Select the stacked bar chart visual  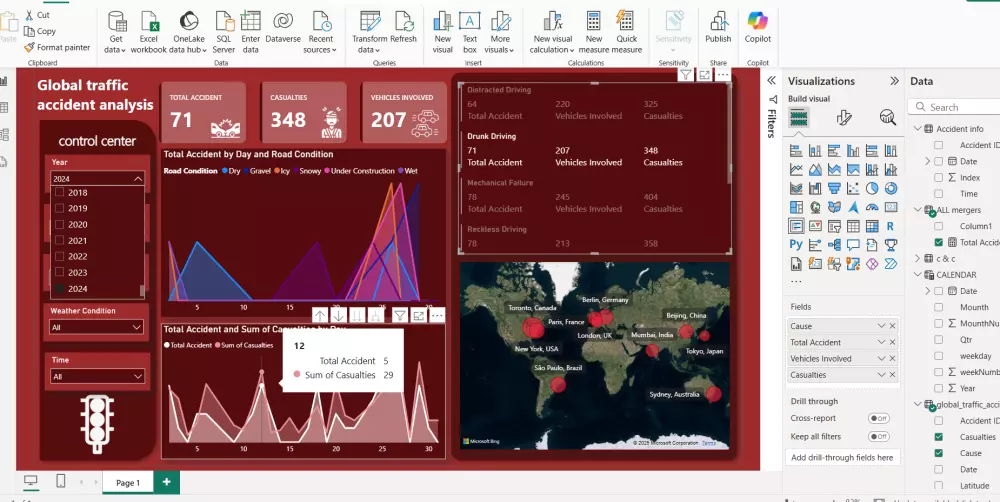coord(796,151)
